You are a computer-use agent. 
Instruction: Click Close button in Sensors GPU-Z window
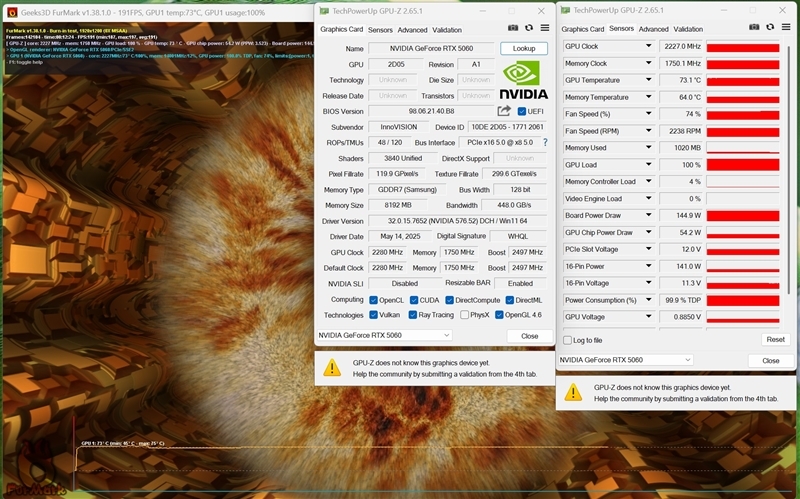pyautogui.click(x=770, y=360)
